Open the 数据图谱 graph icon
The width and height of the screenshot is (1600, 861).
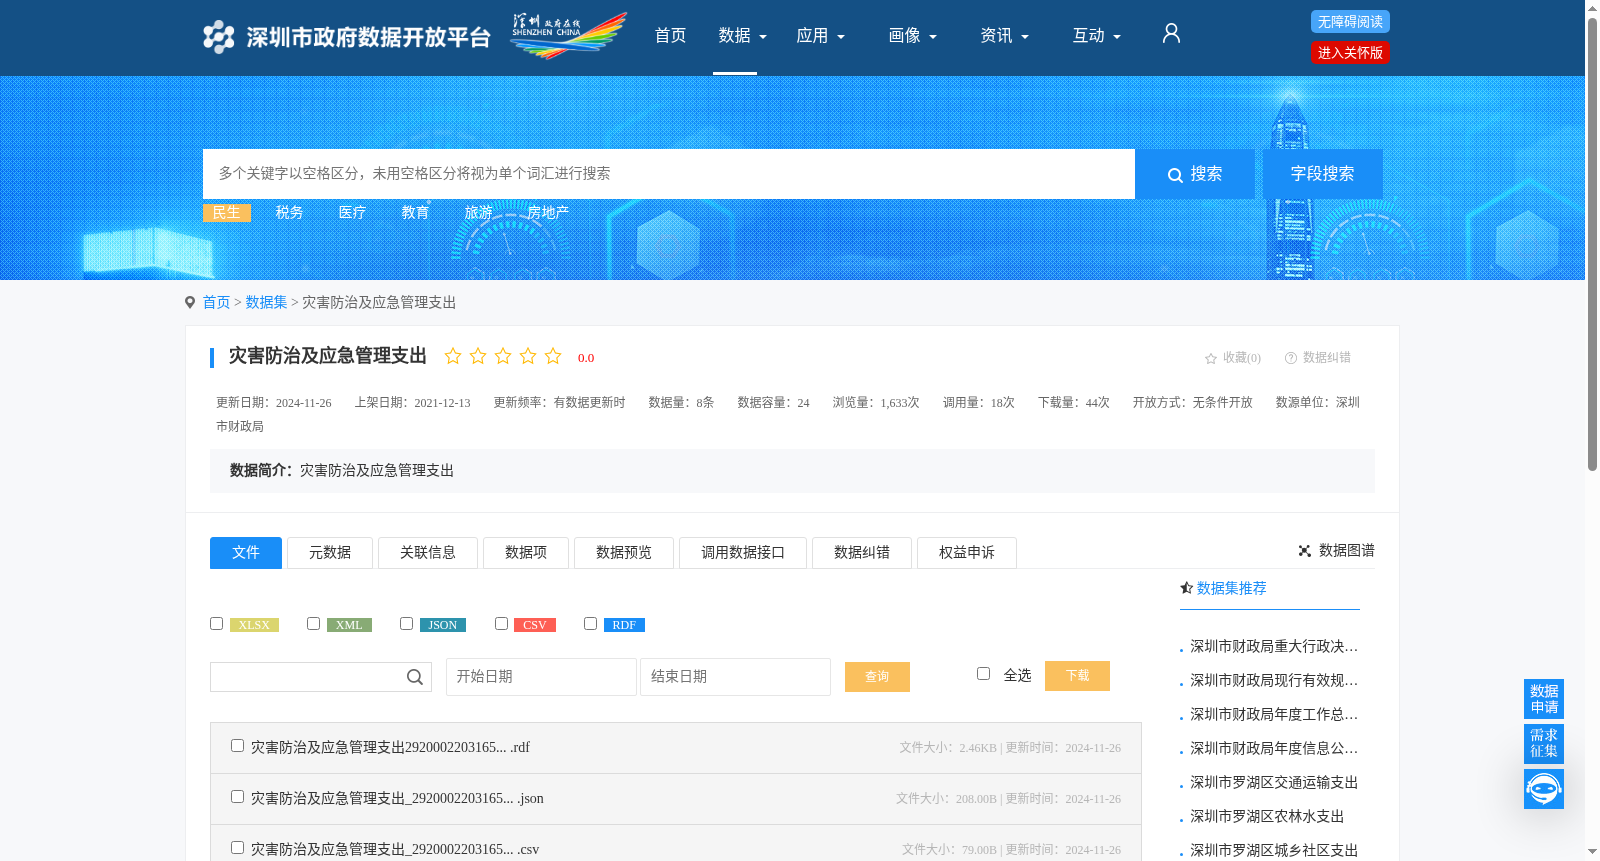(1305, 551)
